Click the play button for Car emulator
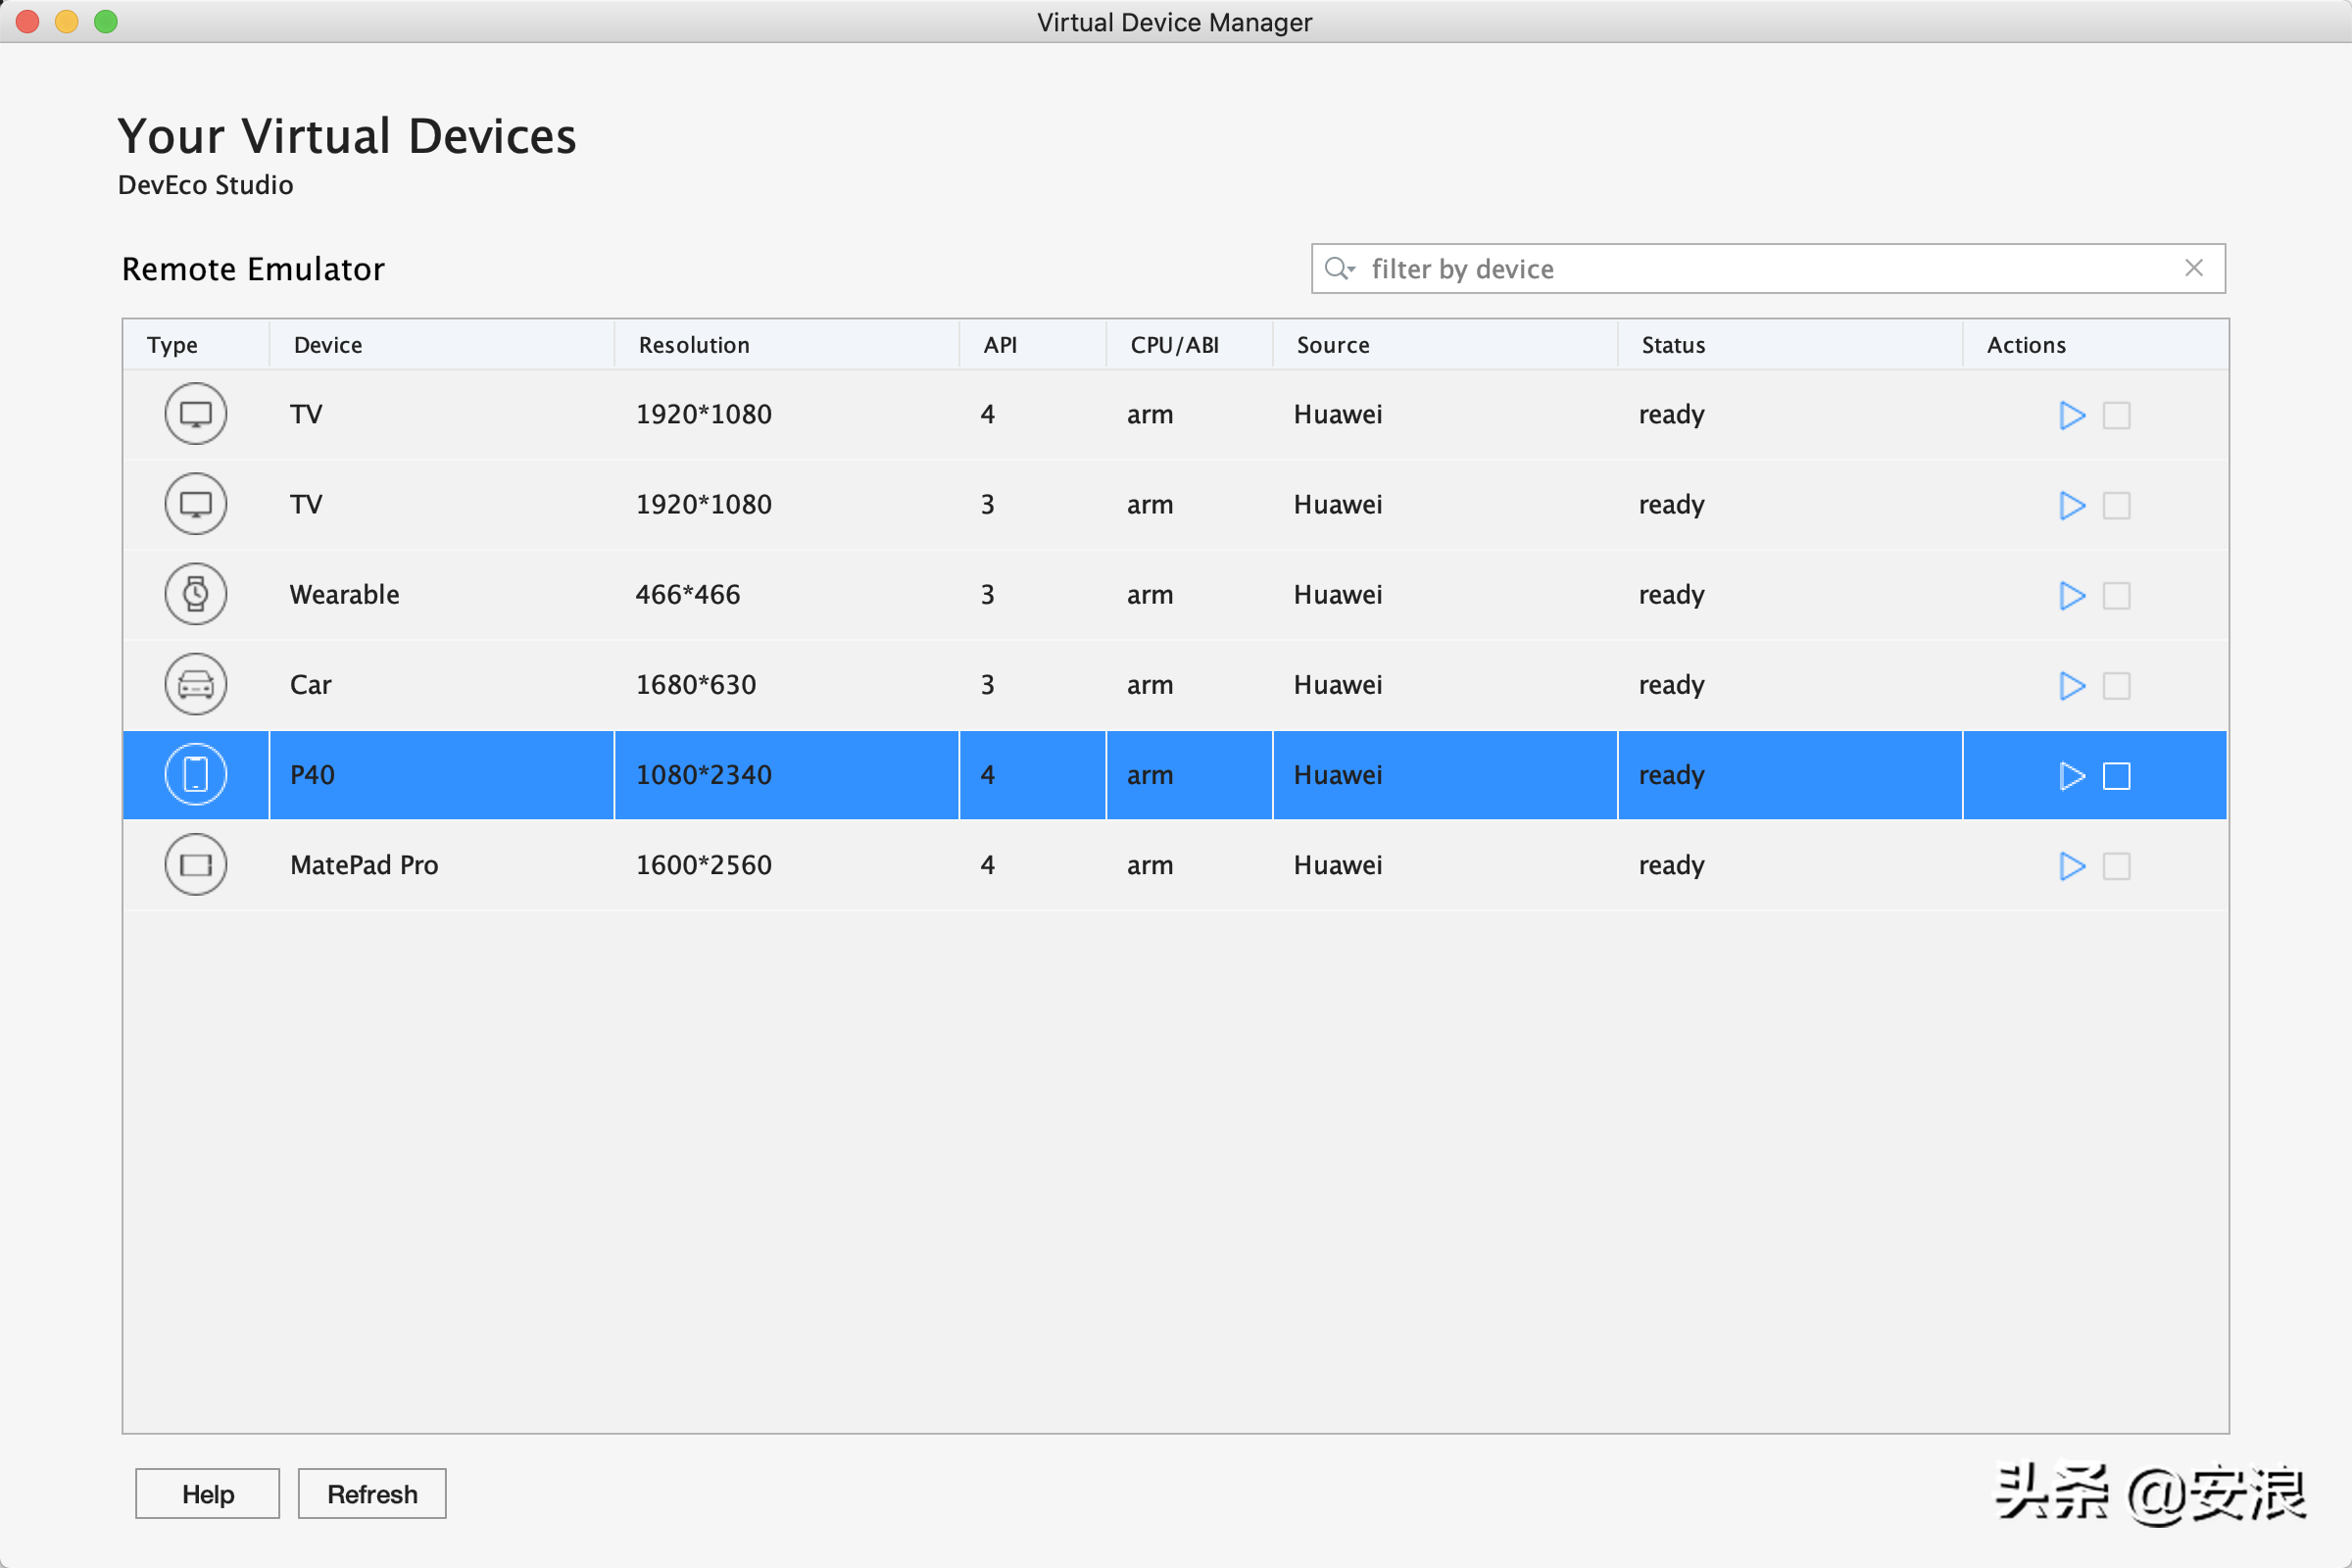The image size is (2352, 1568). click(2070, 684)
